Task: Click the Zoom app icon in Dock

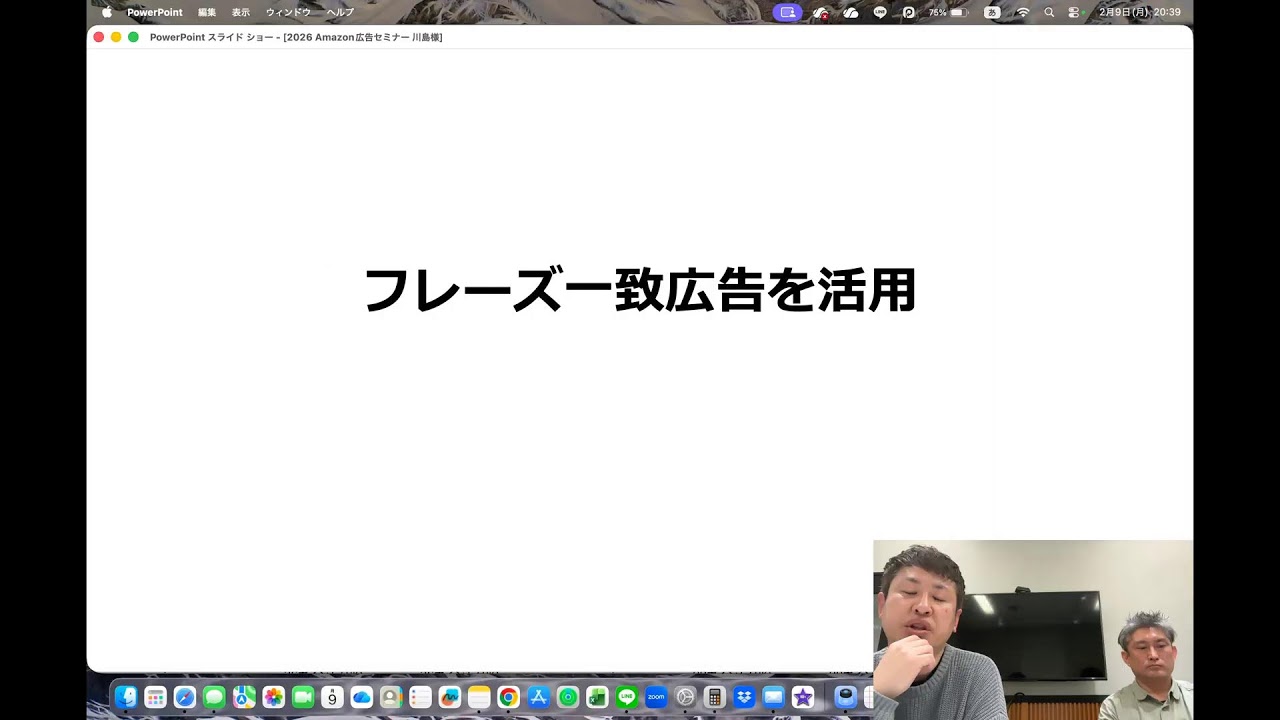Action: (x=656, y=697)
